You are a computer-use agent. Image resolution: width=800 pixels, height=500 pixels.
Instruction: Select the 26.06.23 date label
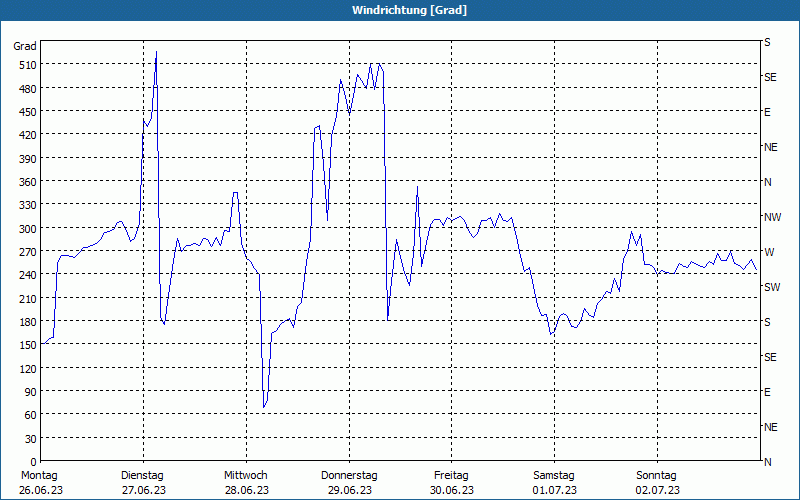[41, 490]
